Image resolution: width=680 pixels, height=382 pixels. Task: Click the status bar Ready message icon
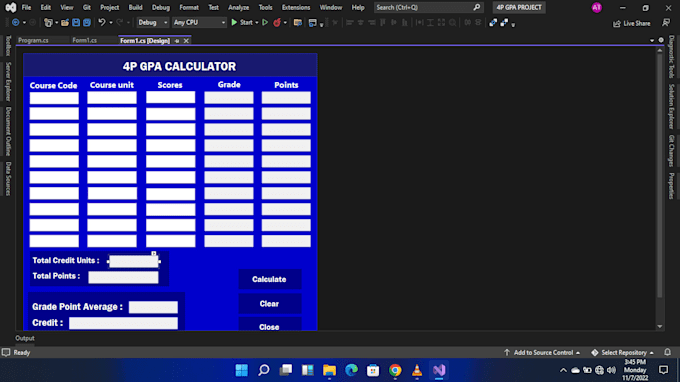[x=6, y=352]
